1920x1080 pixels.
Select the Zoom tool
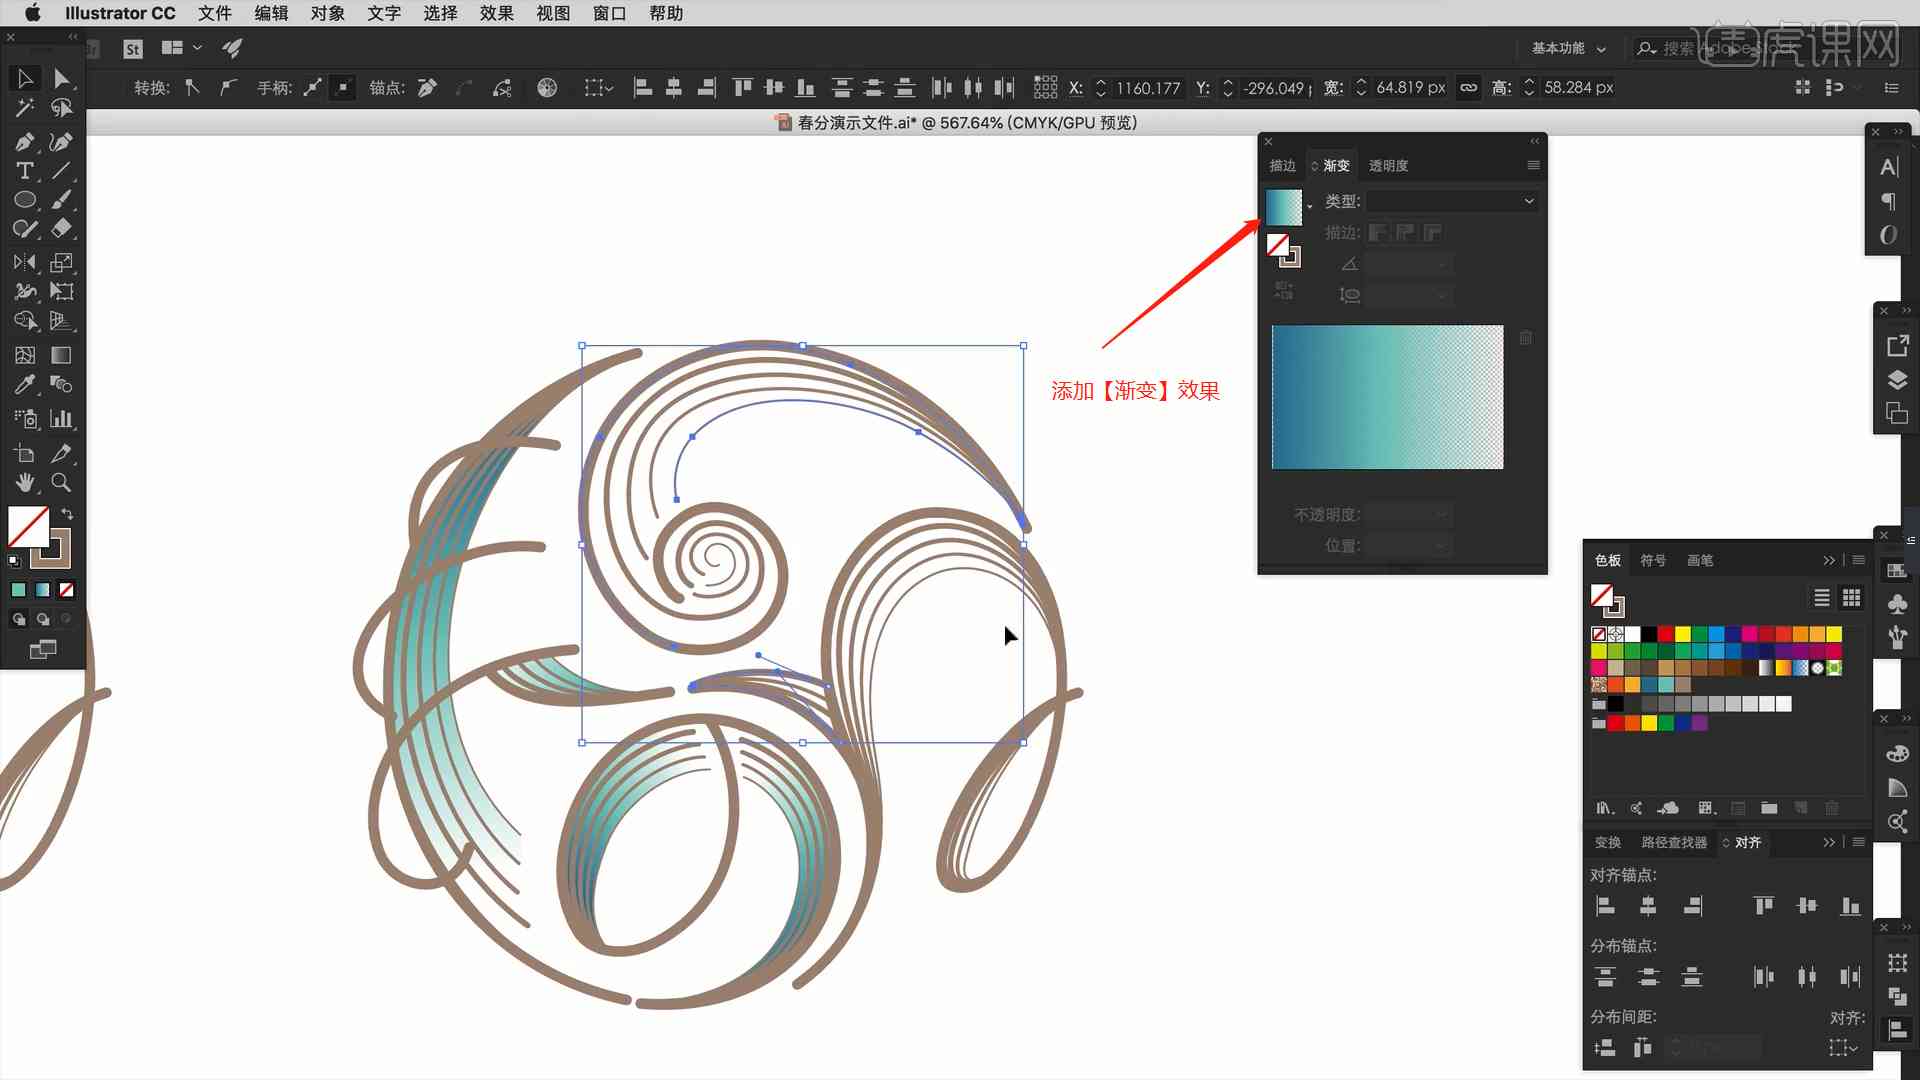(61, 481)
